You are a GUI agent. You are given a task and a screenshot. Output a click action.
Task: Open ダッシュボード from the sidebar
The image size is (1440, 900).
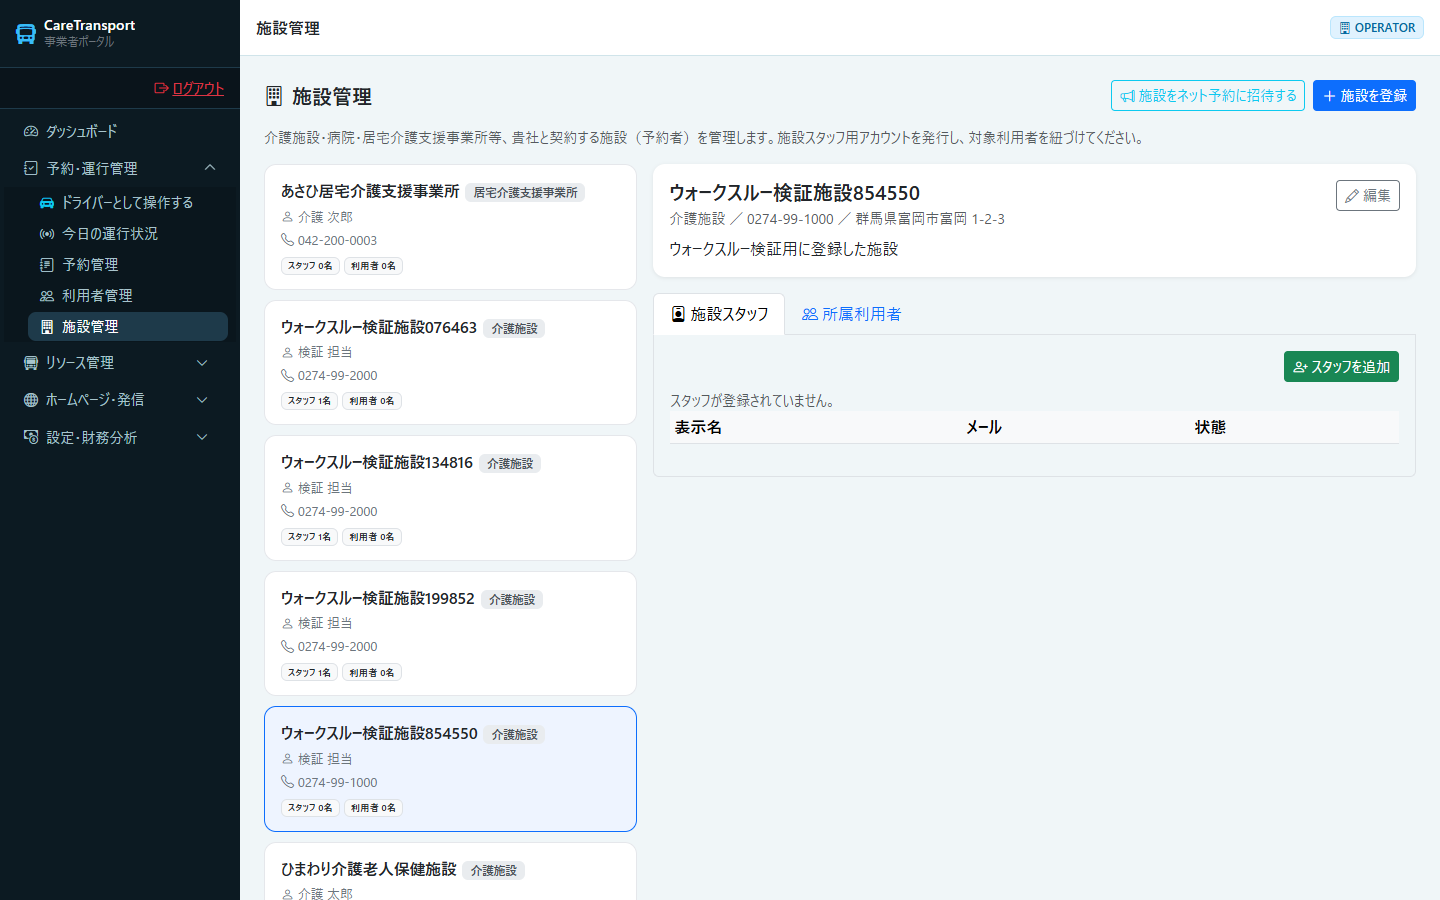(x=120, y=131)
